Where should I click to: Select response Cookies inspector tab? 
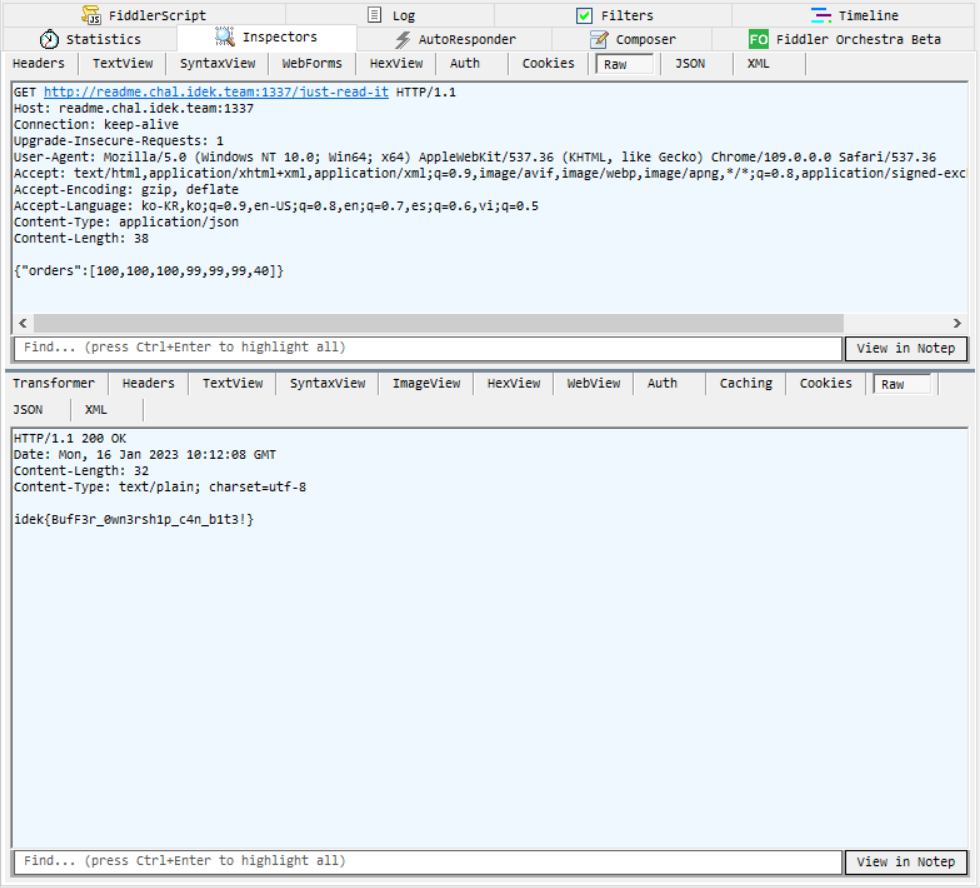[826, 384]
